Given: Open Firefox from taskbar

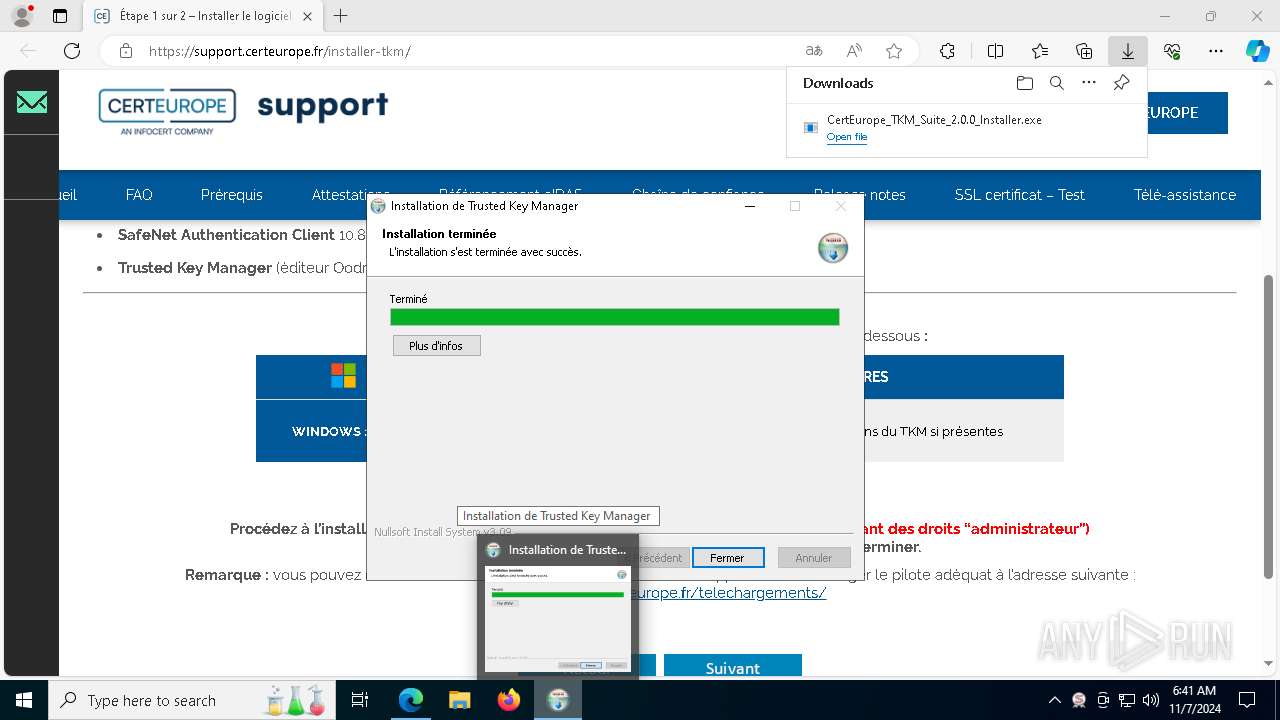Looking at the screenshot, I should click(508, 700).
